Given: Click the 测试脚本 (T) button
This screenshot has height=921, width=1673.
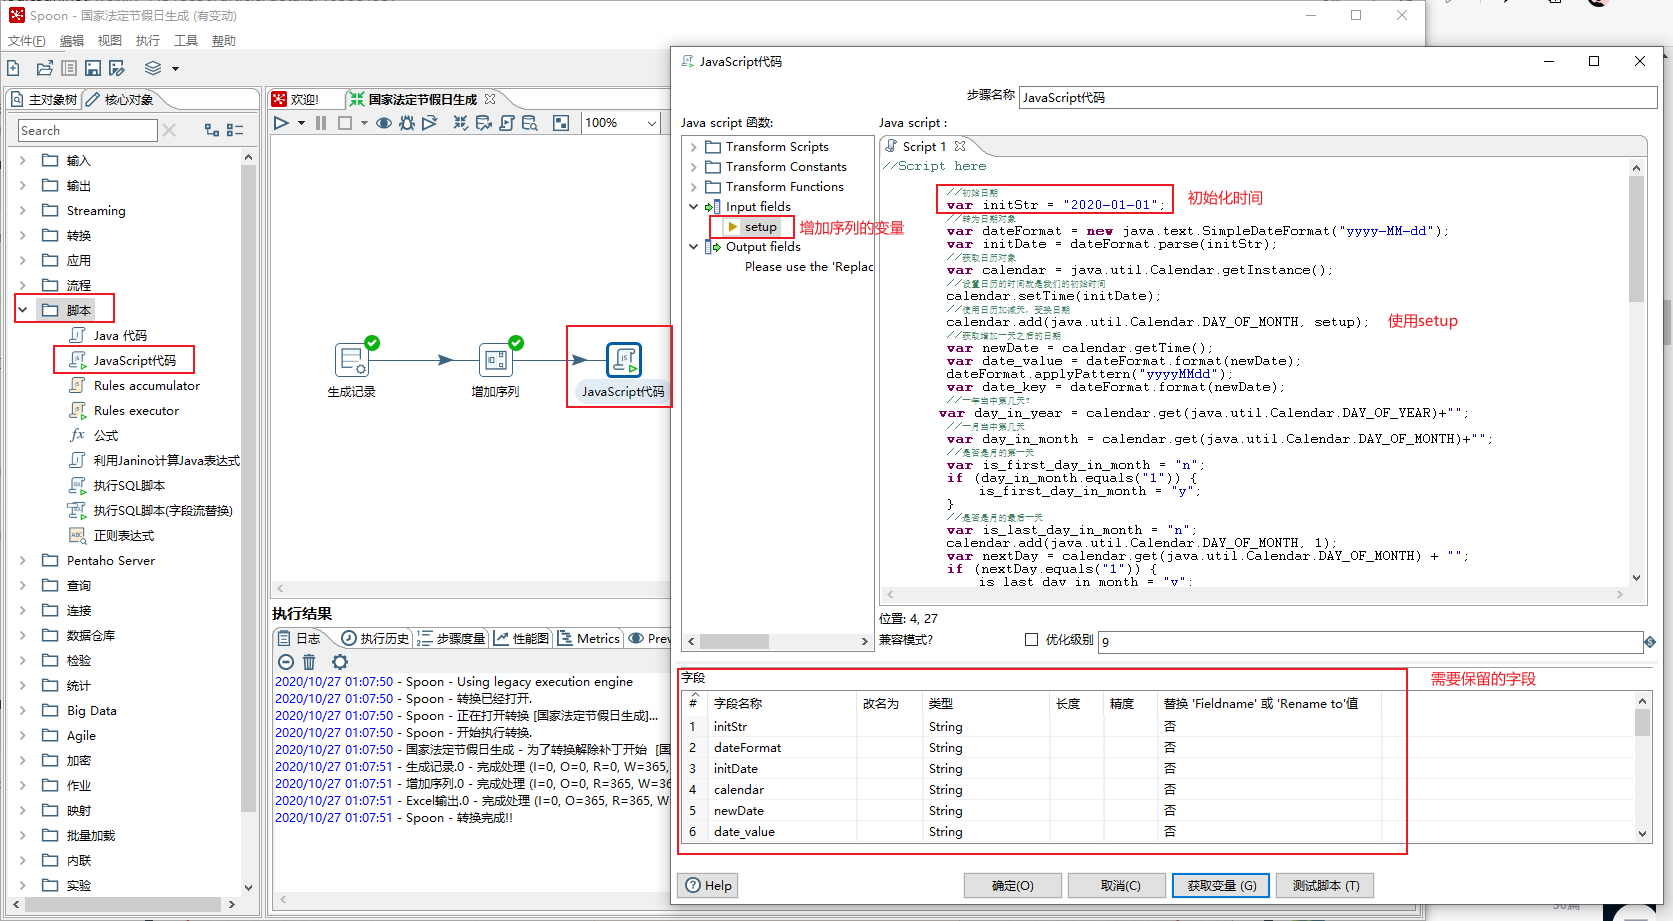Looking at the screenshot, I should click(1325, 885).
